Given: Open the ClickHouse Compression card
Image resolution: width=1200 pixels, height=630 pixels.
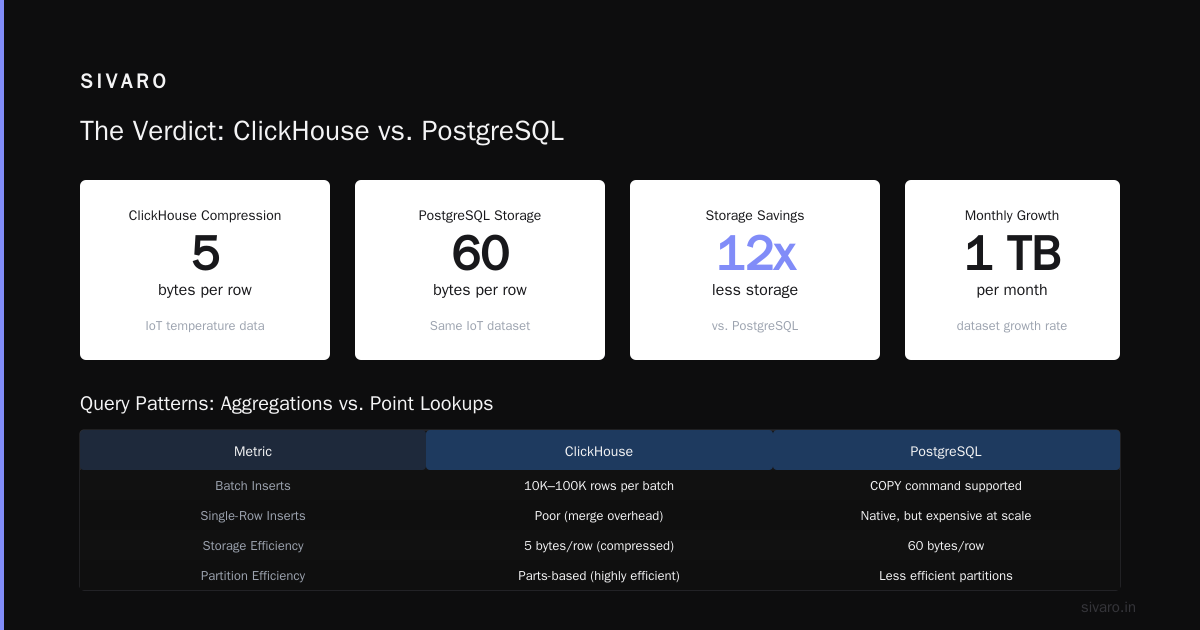Looking at the screenshot, I should 205,270.
